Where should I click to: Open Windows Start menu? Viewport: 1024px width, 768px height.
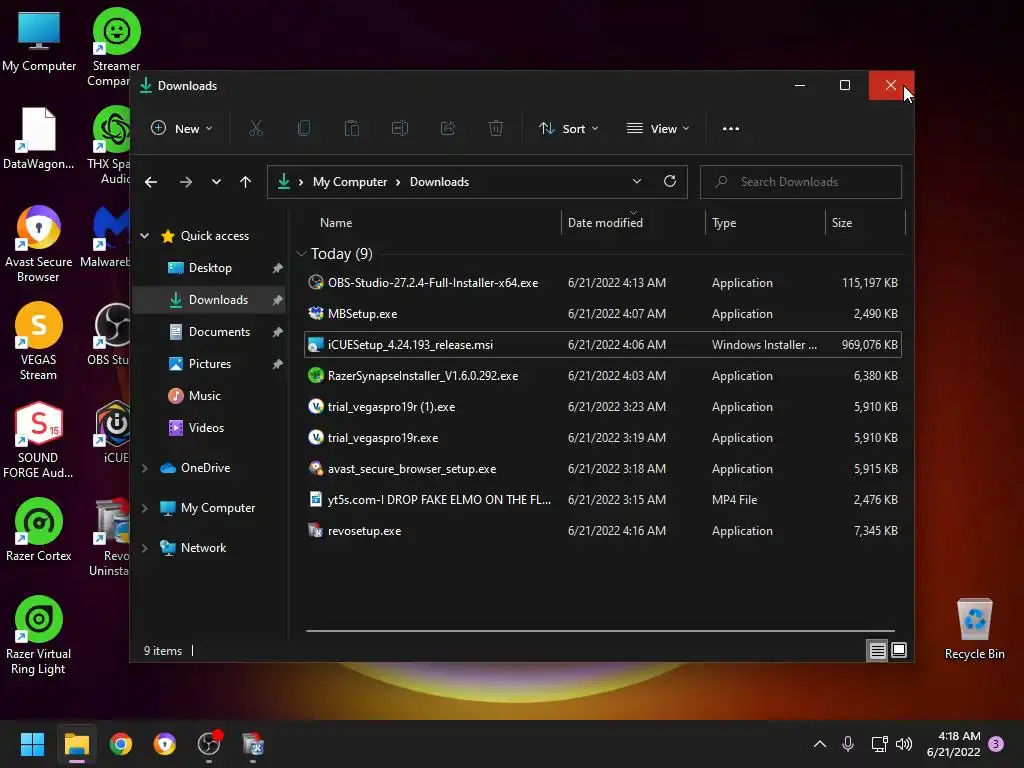point(32,744)
